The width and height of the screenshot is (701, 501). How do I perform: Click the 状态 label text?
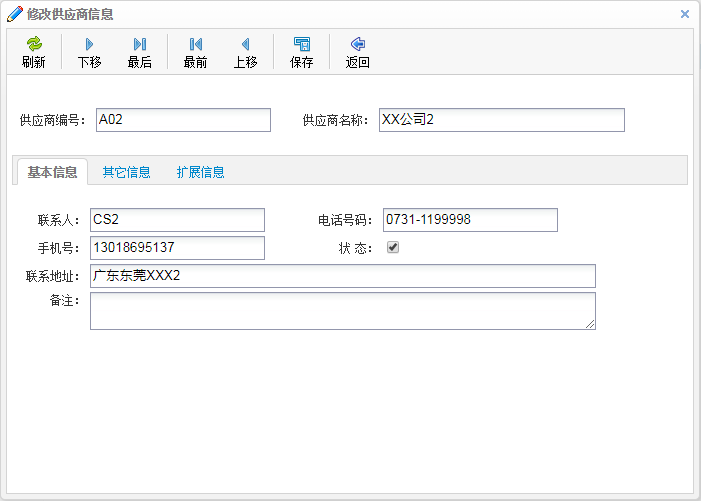point(355,248)
